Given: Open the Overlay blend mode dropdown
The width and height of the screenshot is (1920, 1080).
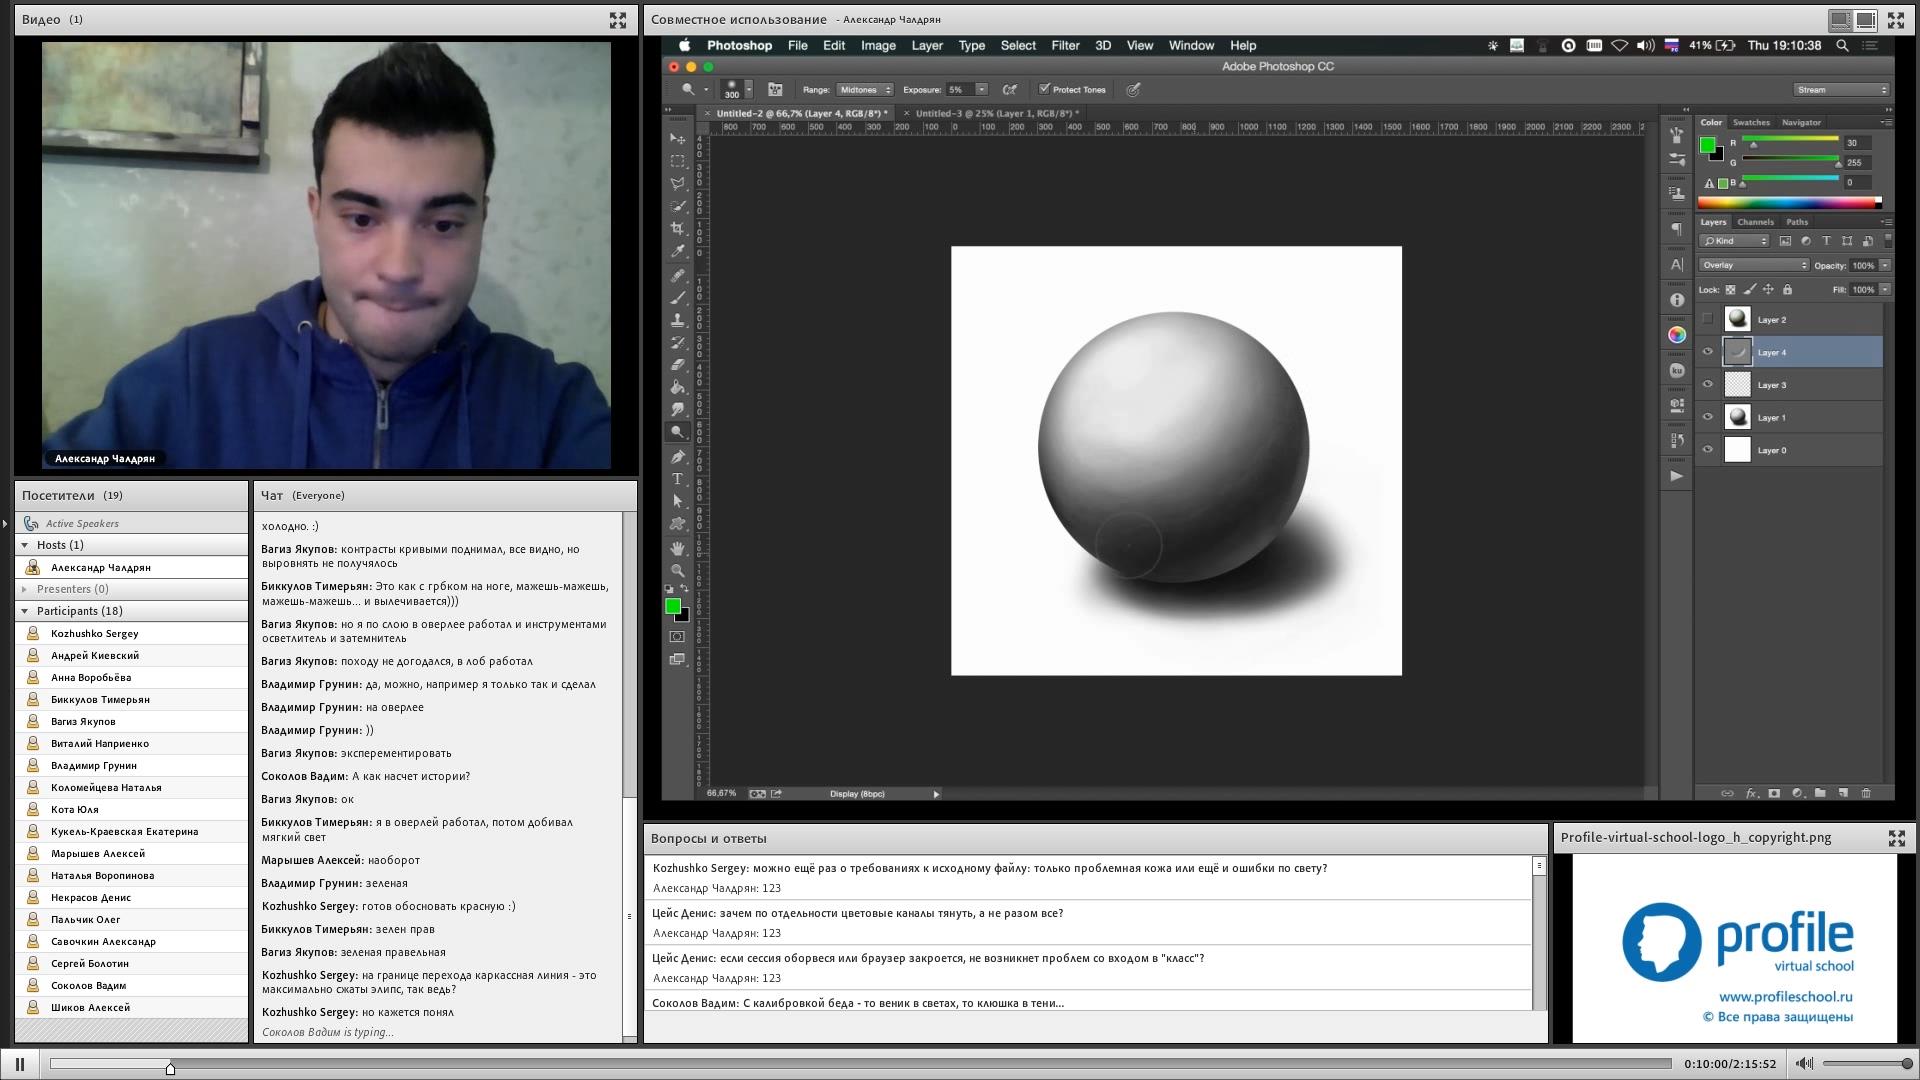Looking at the screenshot, I should click(1754, 265).
